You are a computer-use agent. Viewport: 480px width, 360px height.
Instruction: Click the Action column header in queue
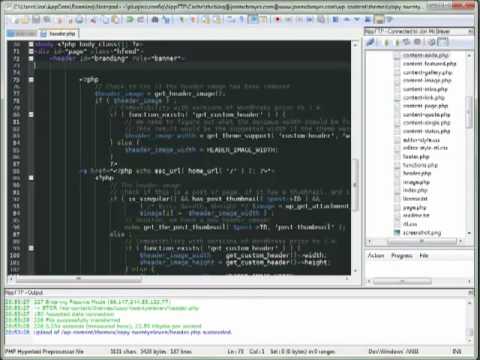pos(376,256)
